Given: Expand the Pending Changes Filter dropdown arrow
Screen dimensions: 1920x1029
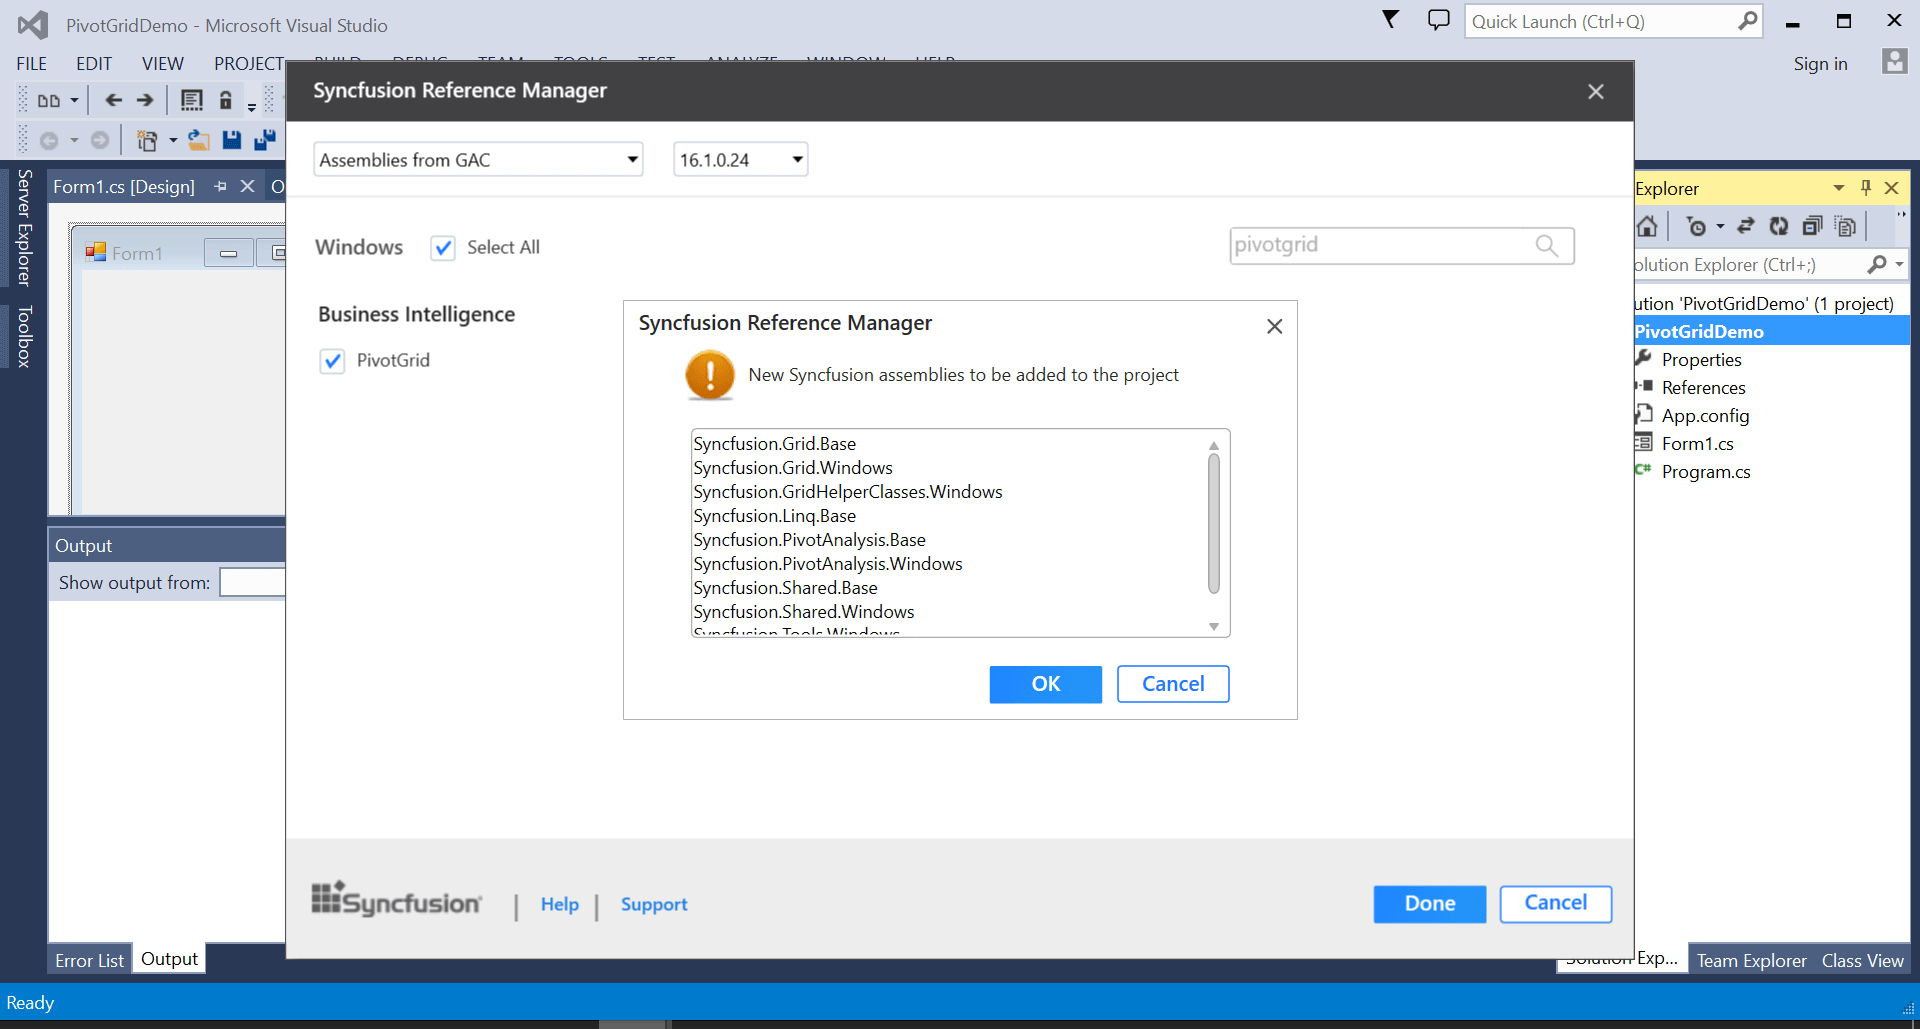Looking at the screenshot, I should tap(1720, 227).
